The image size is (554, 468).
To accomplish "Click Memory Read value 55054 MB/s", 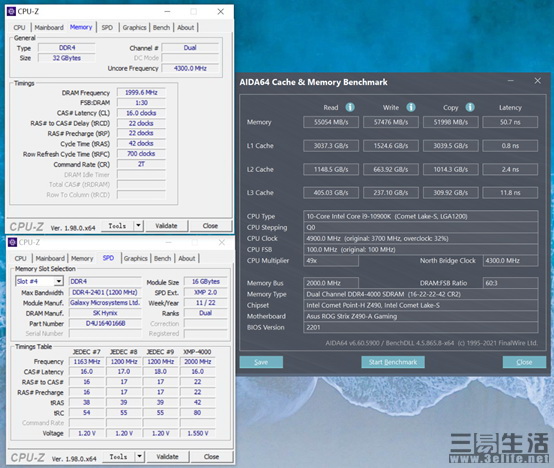I will pyautogui.click(x=331, y=122).
